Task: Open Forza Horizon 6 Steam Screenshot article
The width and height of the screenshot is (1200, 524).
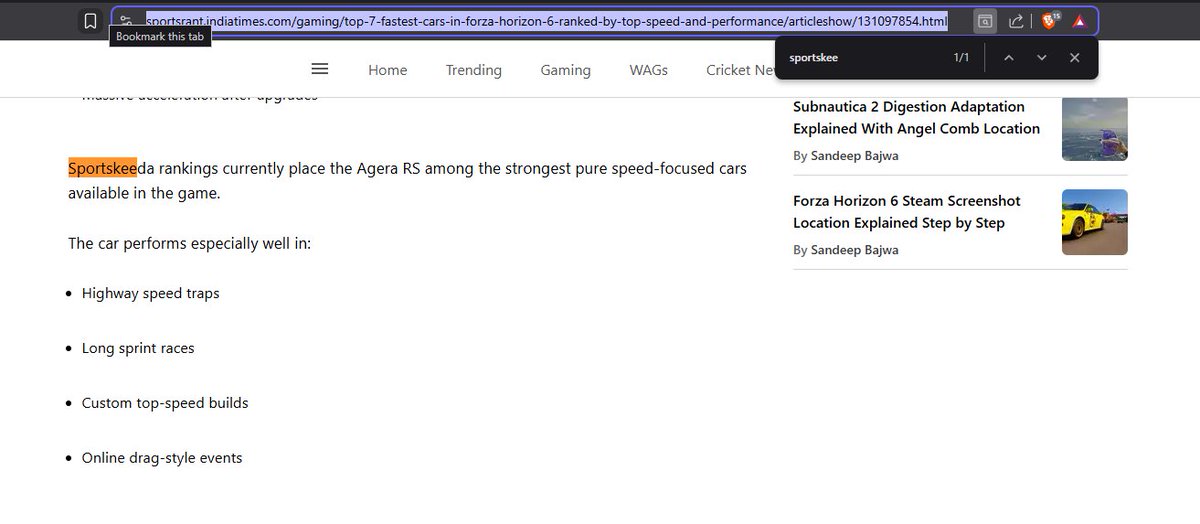Action: click(x=907, y=212)
